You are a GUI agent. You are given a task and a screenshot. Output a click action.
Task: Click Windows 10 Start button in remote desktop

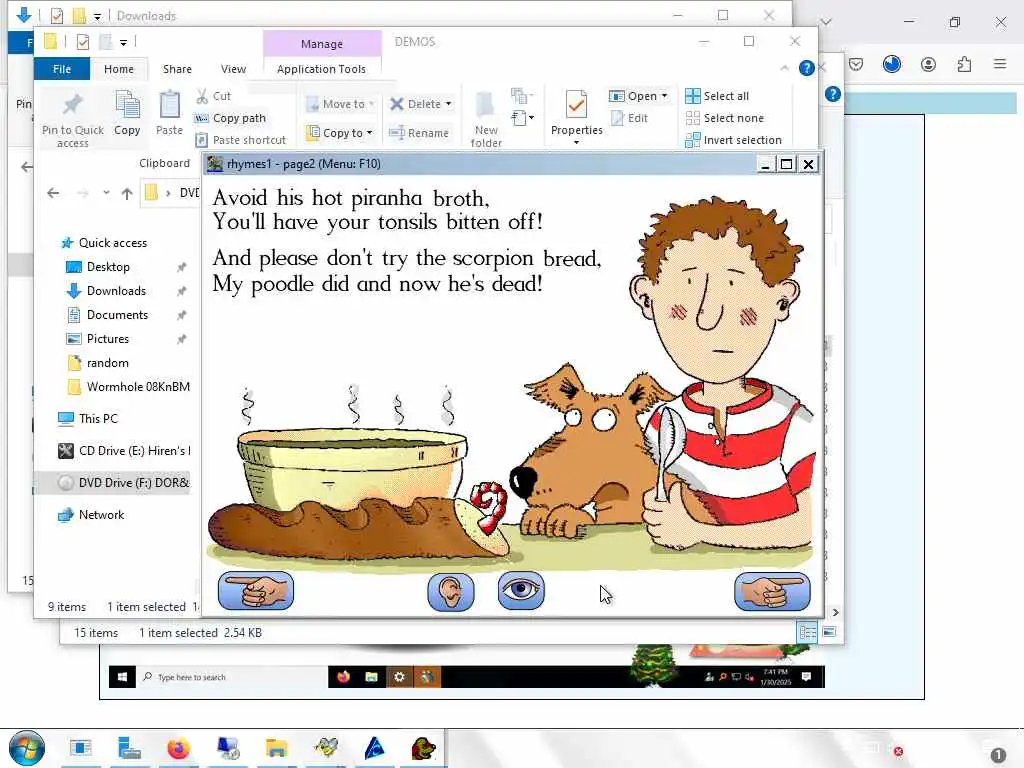point(121,677)
